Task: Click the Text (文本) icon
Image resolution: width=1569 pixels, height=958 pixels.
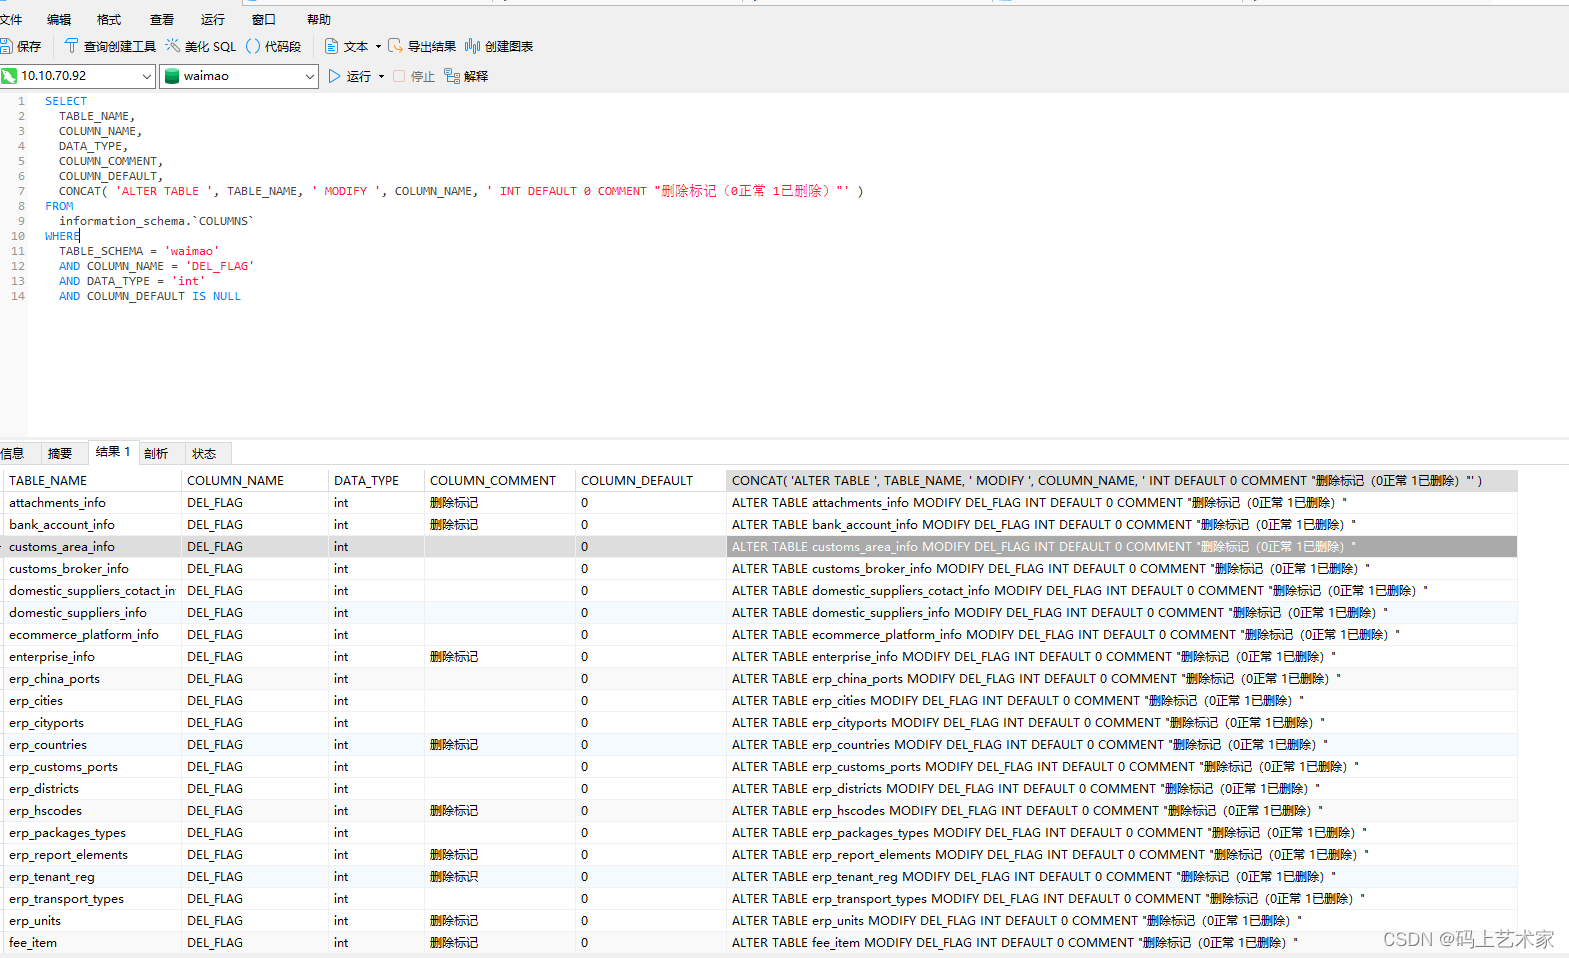Action: coord(331,46)
